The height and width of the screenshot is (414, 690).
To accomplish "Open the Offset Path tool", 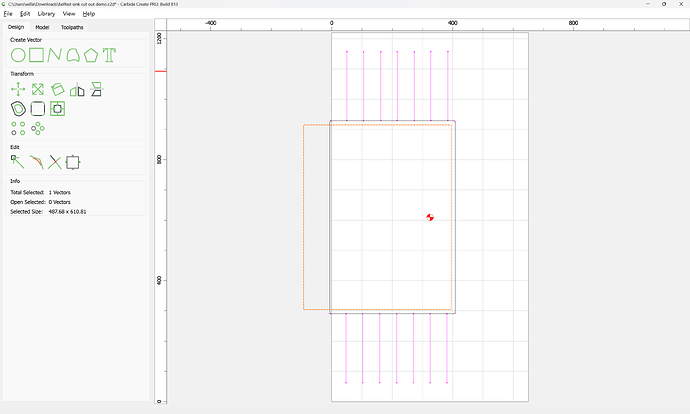I will point(18,109).
